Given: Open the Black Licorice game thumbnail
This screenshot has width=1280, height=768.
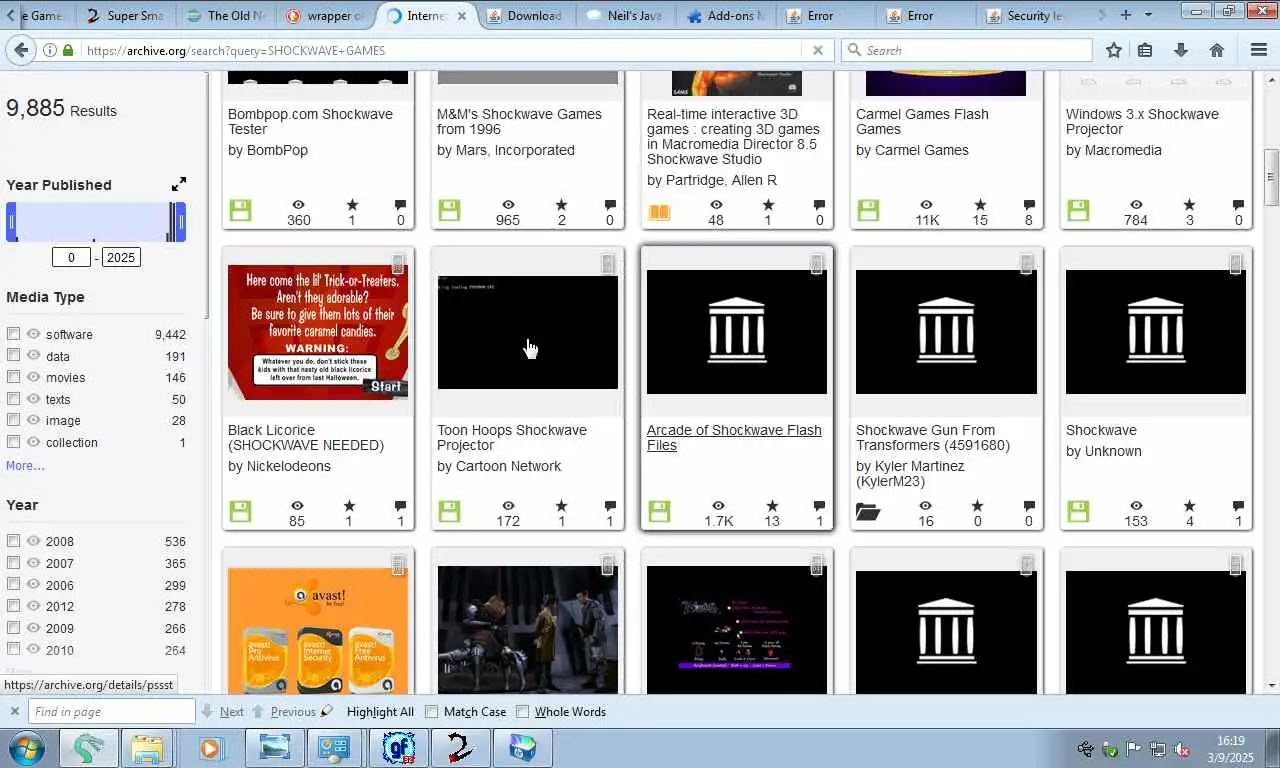Looking at the screenshot, I should tap(318, 332).
